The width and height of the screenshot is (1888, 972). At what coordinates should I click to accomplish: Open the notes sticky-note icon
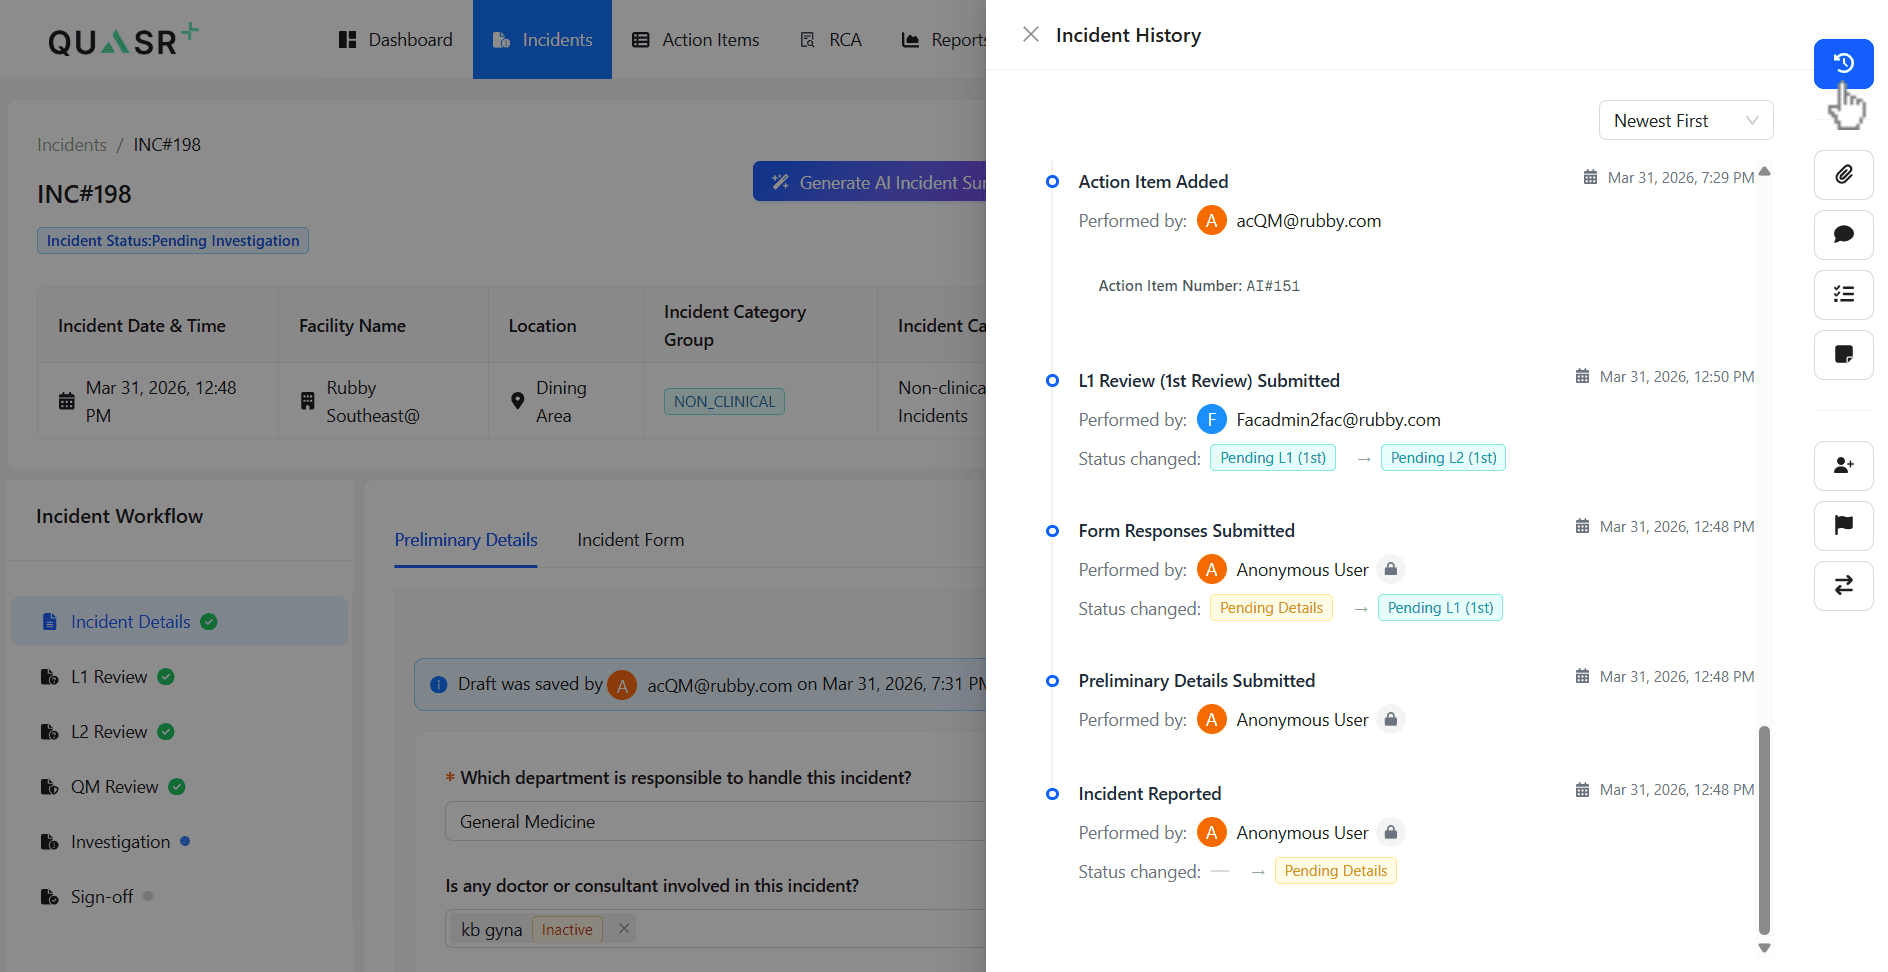click(x=1843, y=355)
